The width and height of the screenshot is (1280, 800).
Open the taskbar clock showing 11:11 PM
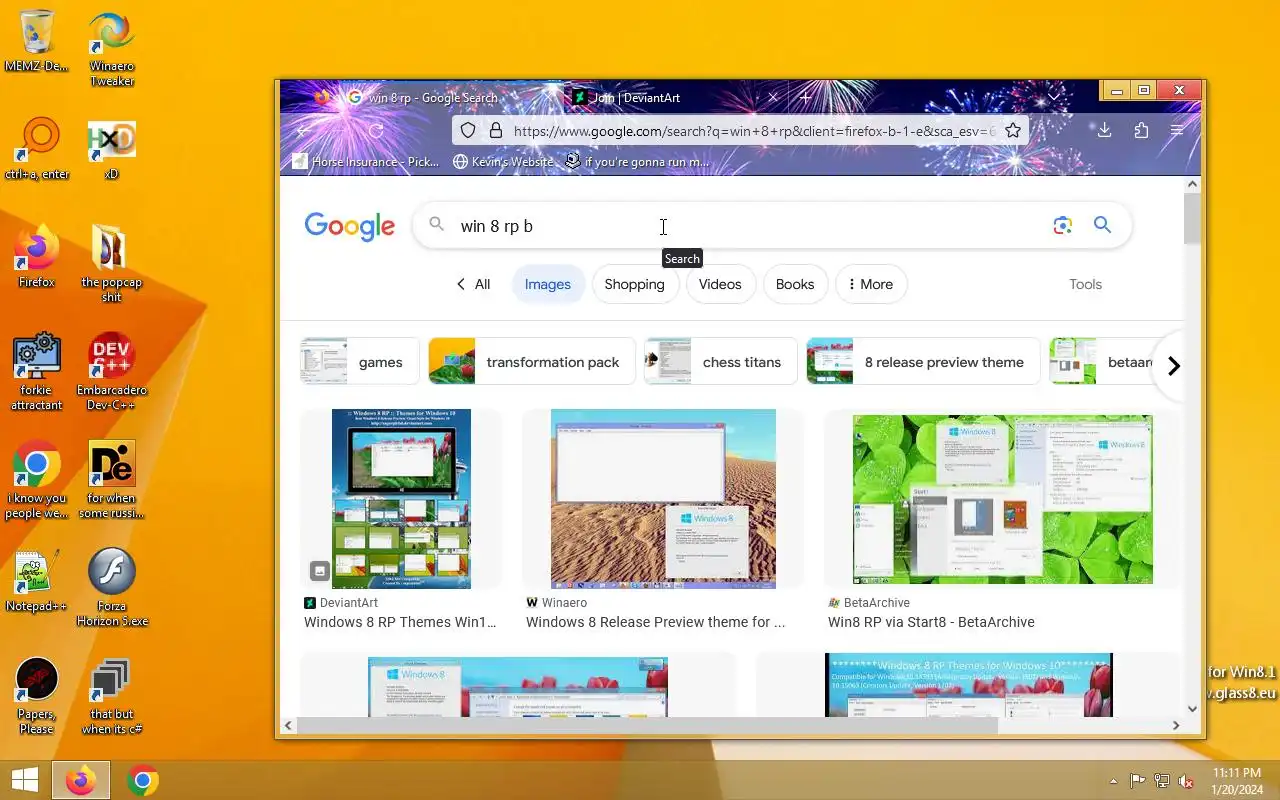pyautogui.click(x=1237, y=781)
